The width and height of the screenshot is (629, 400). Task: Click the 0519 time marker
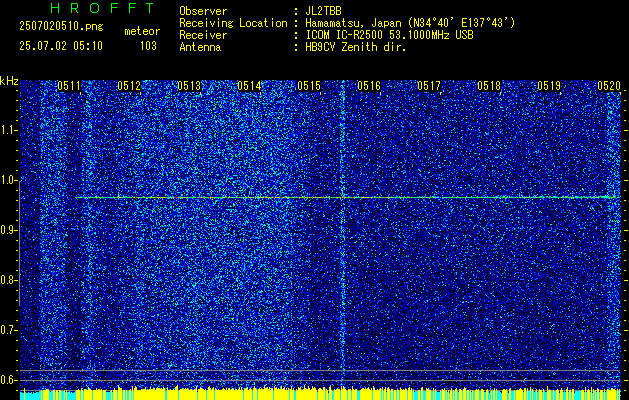pyautogui.click(x=549, y=85)
